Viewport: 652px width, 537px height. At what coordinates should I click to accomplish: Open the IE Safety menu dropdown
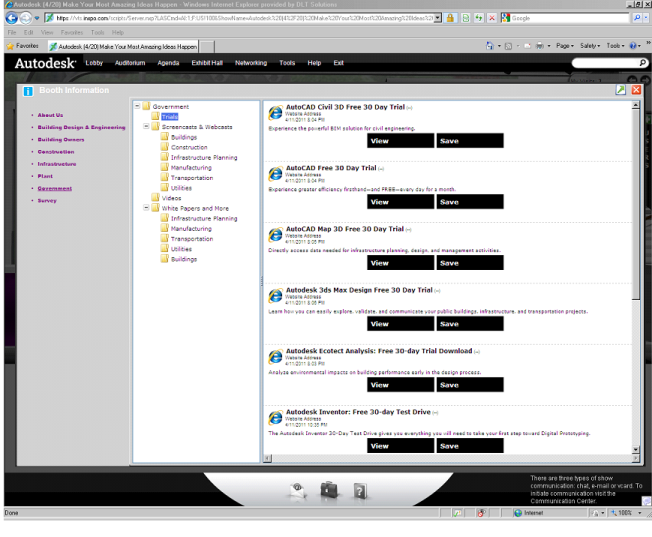590,46
